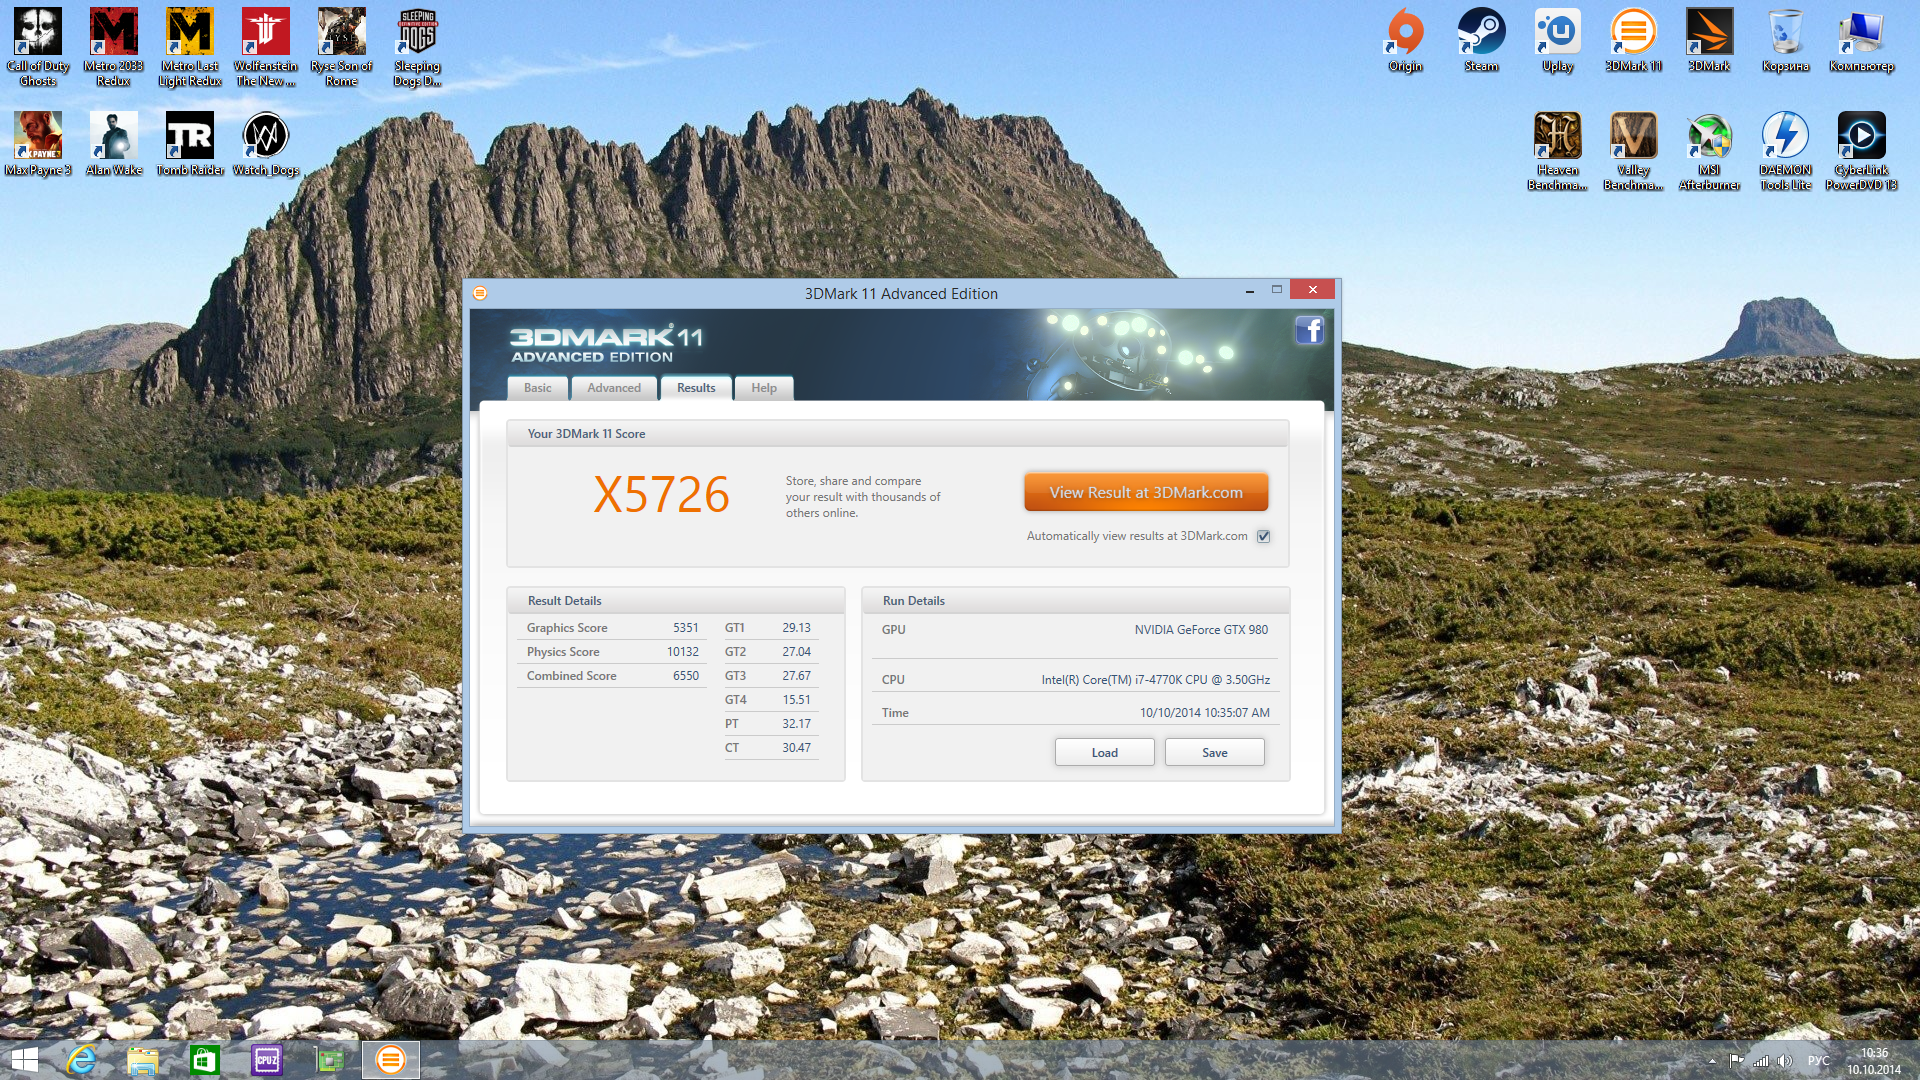Click the system tray volume icon
The width and height of the screenshot is (1920, 1080).
point(1785,1061)
